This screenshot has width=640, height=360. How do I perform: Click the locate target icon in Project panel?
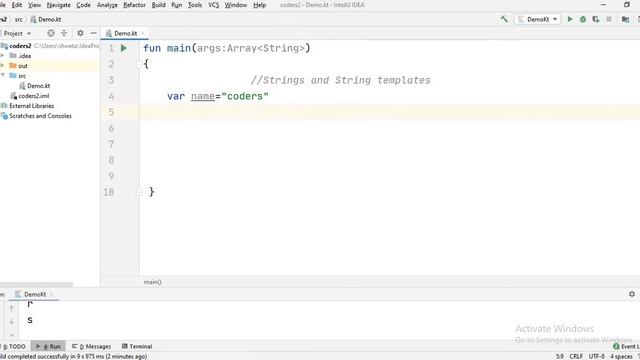click(51, 33)
